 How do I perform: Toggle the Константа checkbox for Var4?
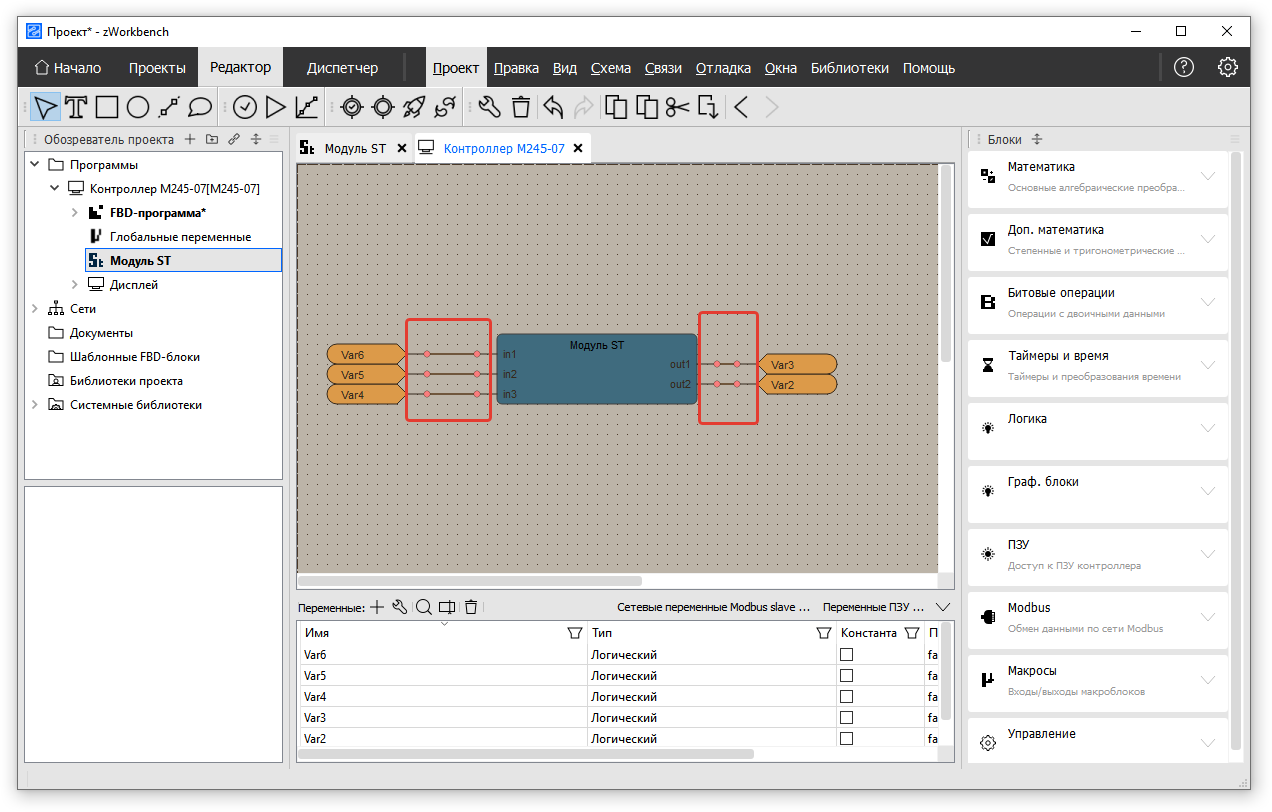pos(847,697)
